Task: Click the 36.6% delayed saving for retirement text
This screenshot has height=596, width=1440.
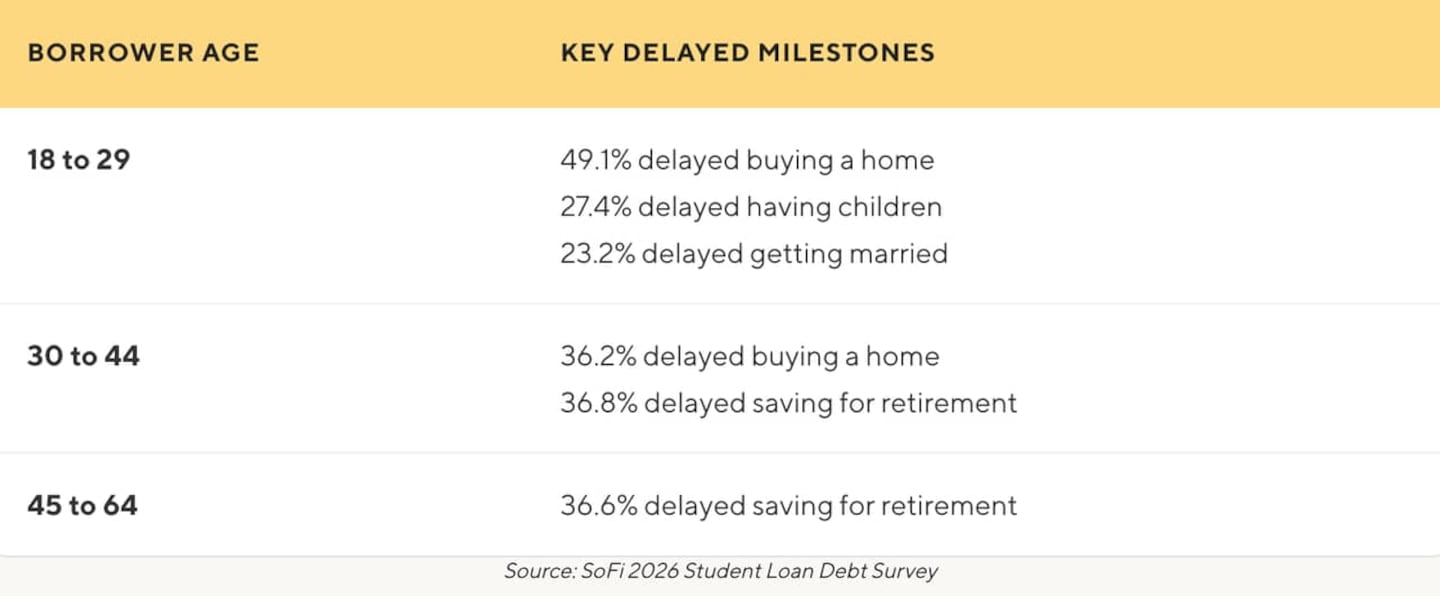Action: [x=788, y=505]
